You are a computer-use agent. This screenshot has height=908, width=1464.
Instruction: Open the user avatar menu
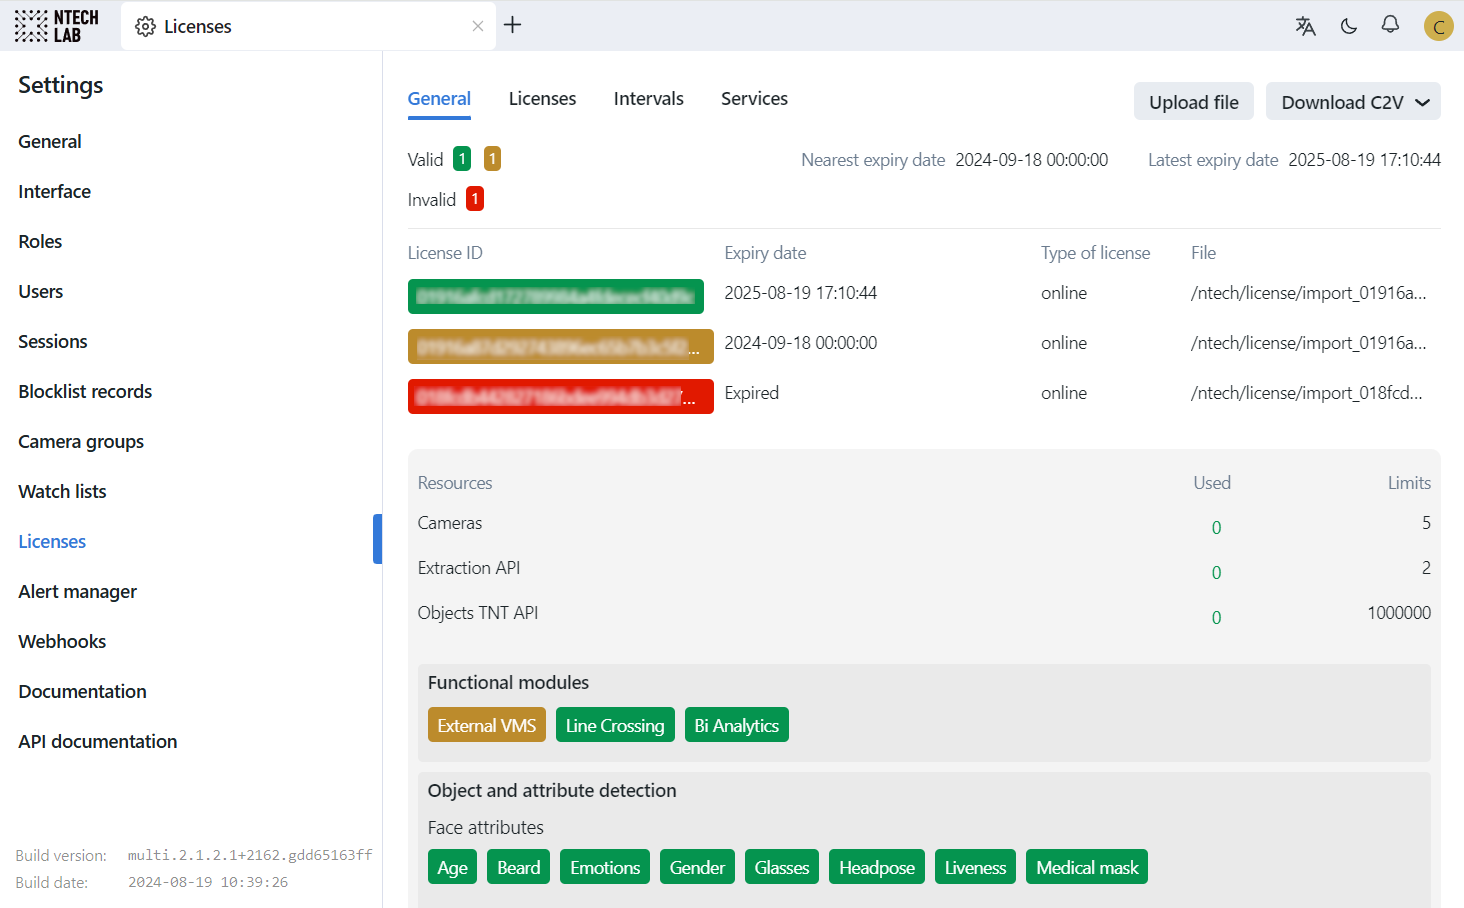pos(1438,26)
